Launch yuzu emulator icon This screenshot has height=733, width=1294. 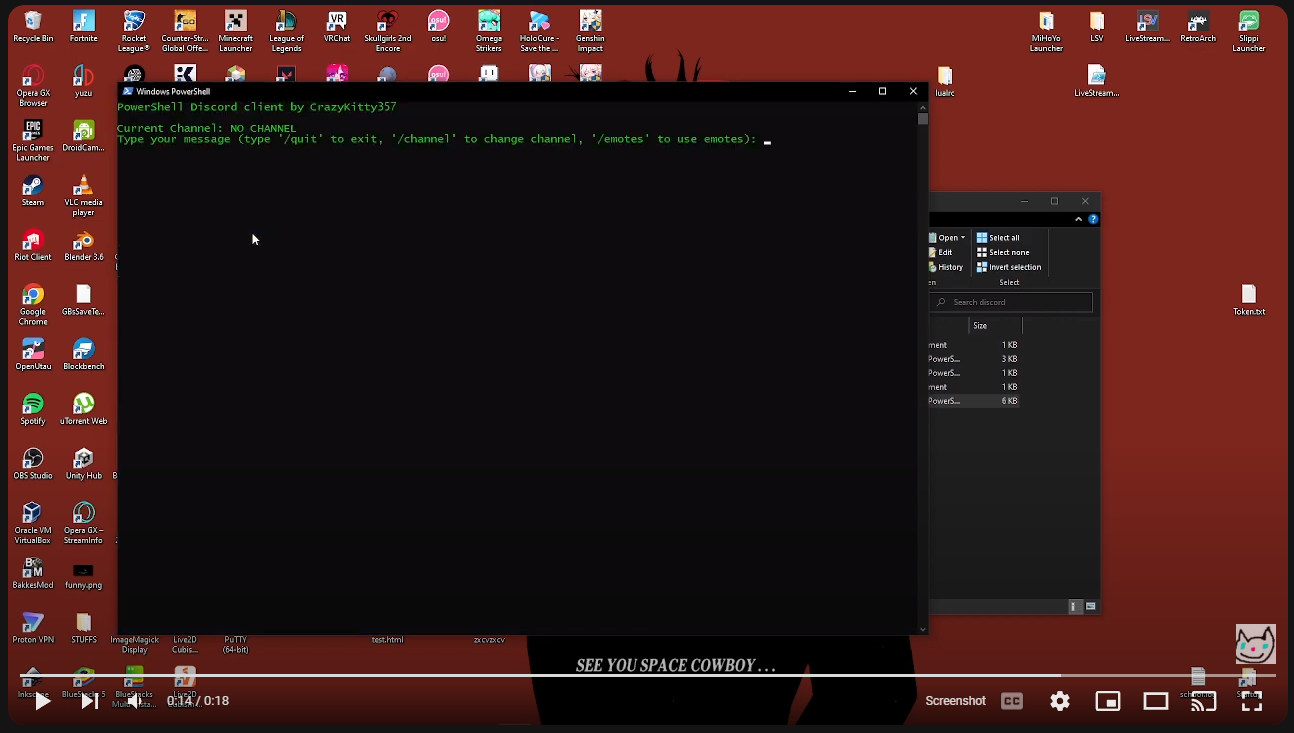pyautogui.click(x=84, y=82)
